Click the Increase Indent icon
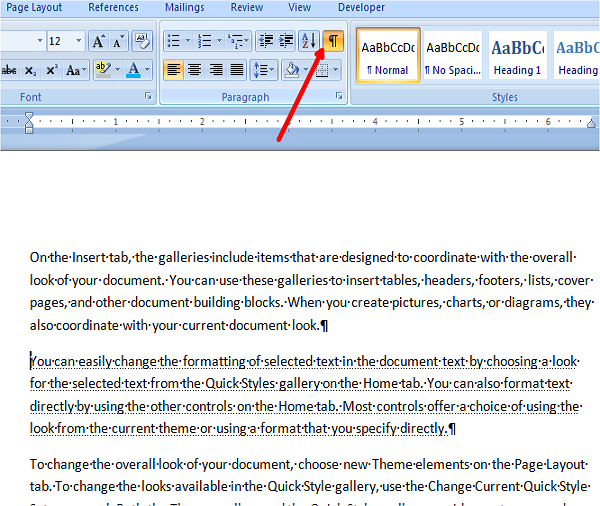 point(286,41)
